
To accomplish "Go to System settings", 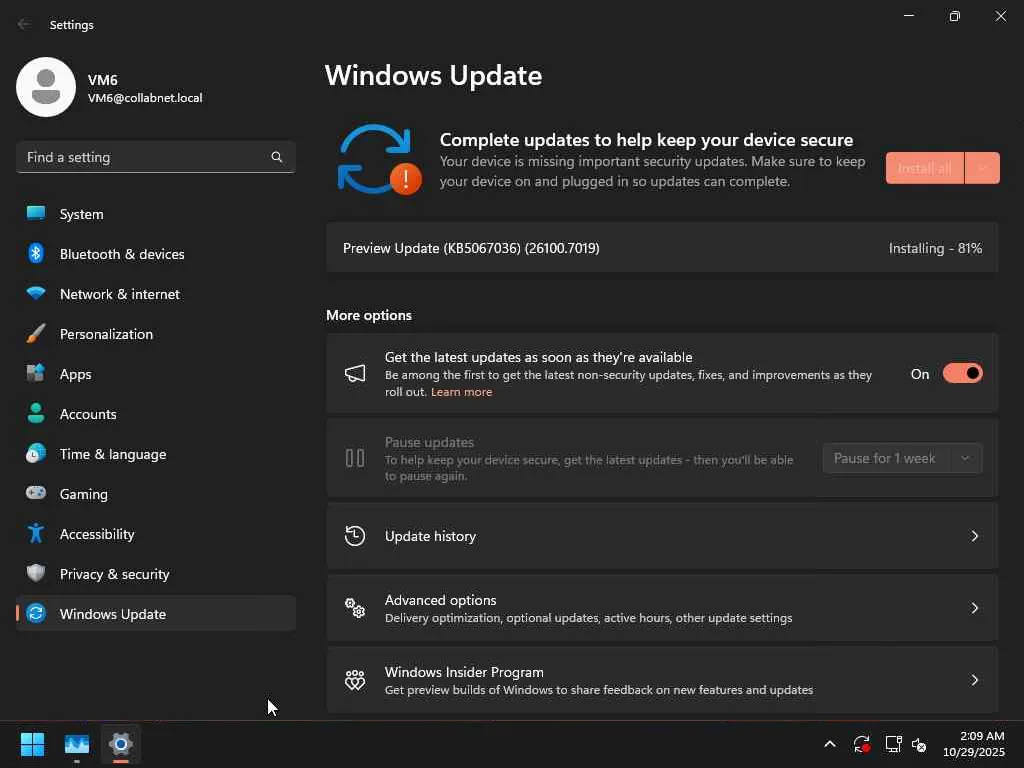I will point(156,214).
